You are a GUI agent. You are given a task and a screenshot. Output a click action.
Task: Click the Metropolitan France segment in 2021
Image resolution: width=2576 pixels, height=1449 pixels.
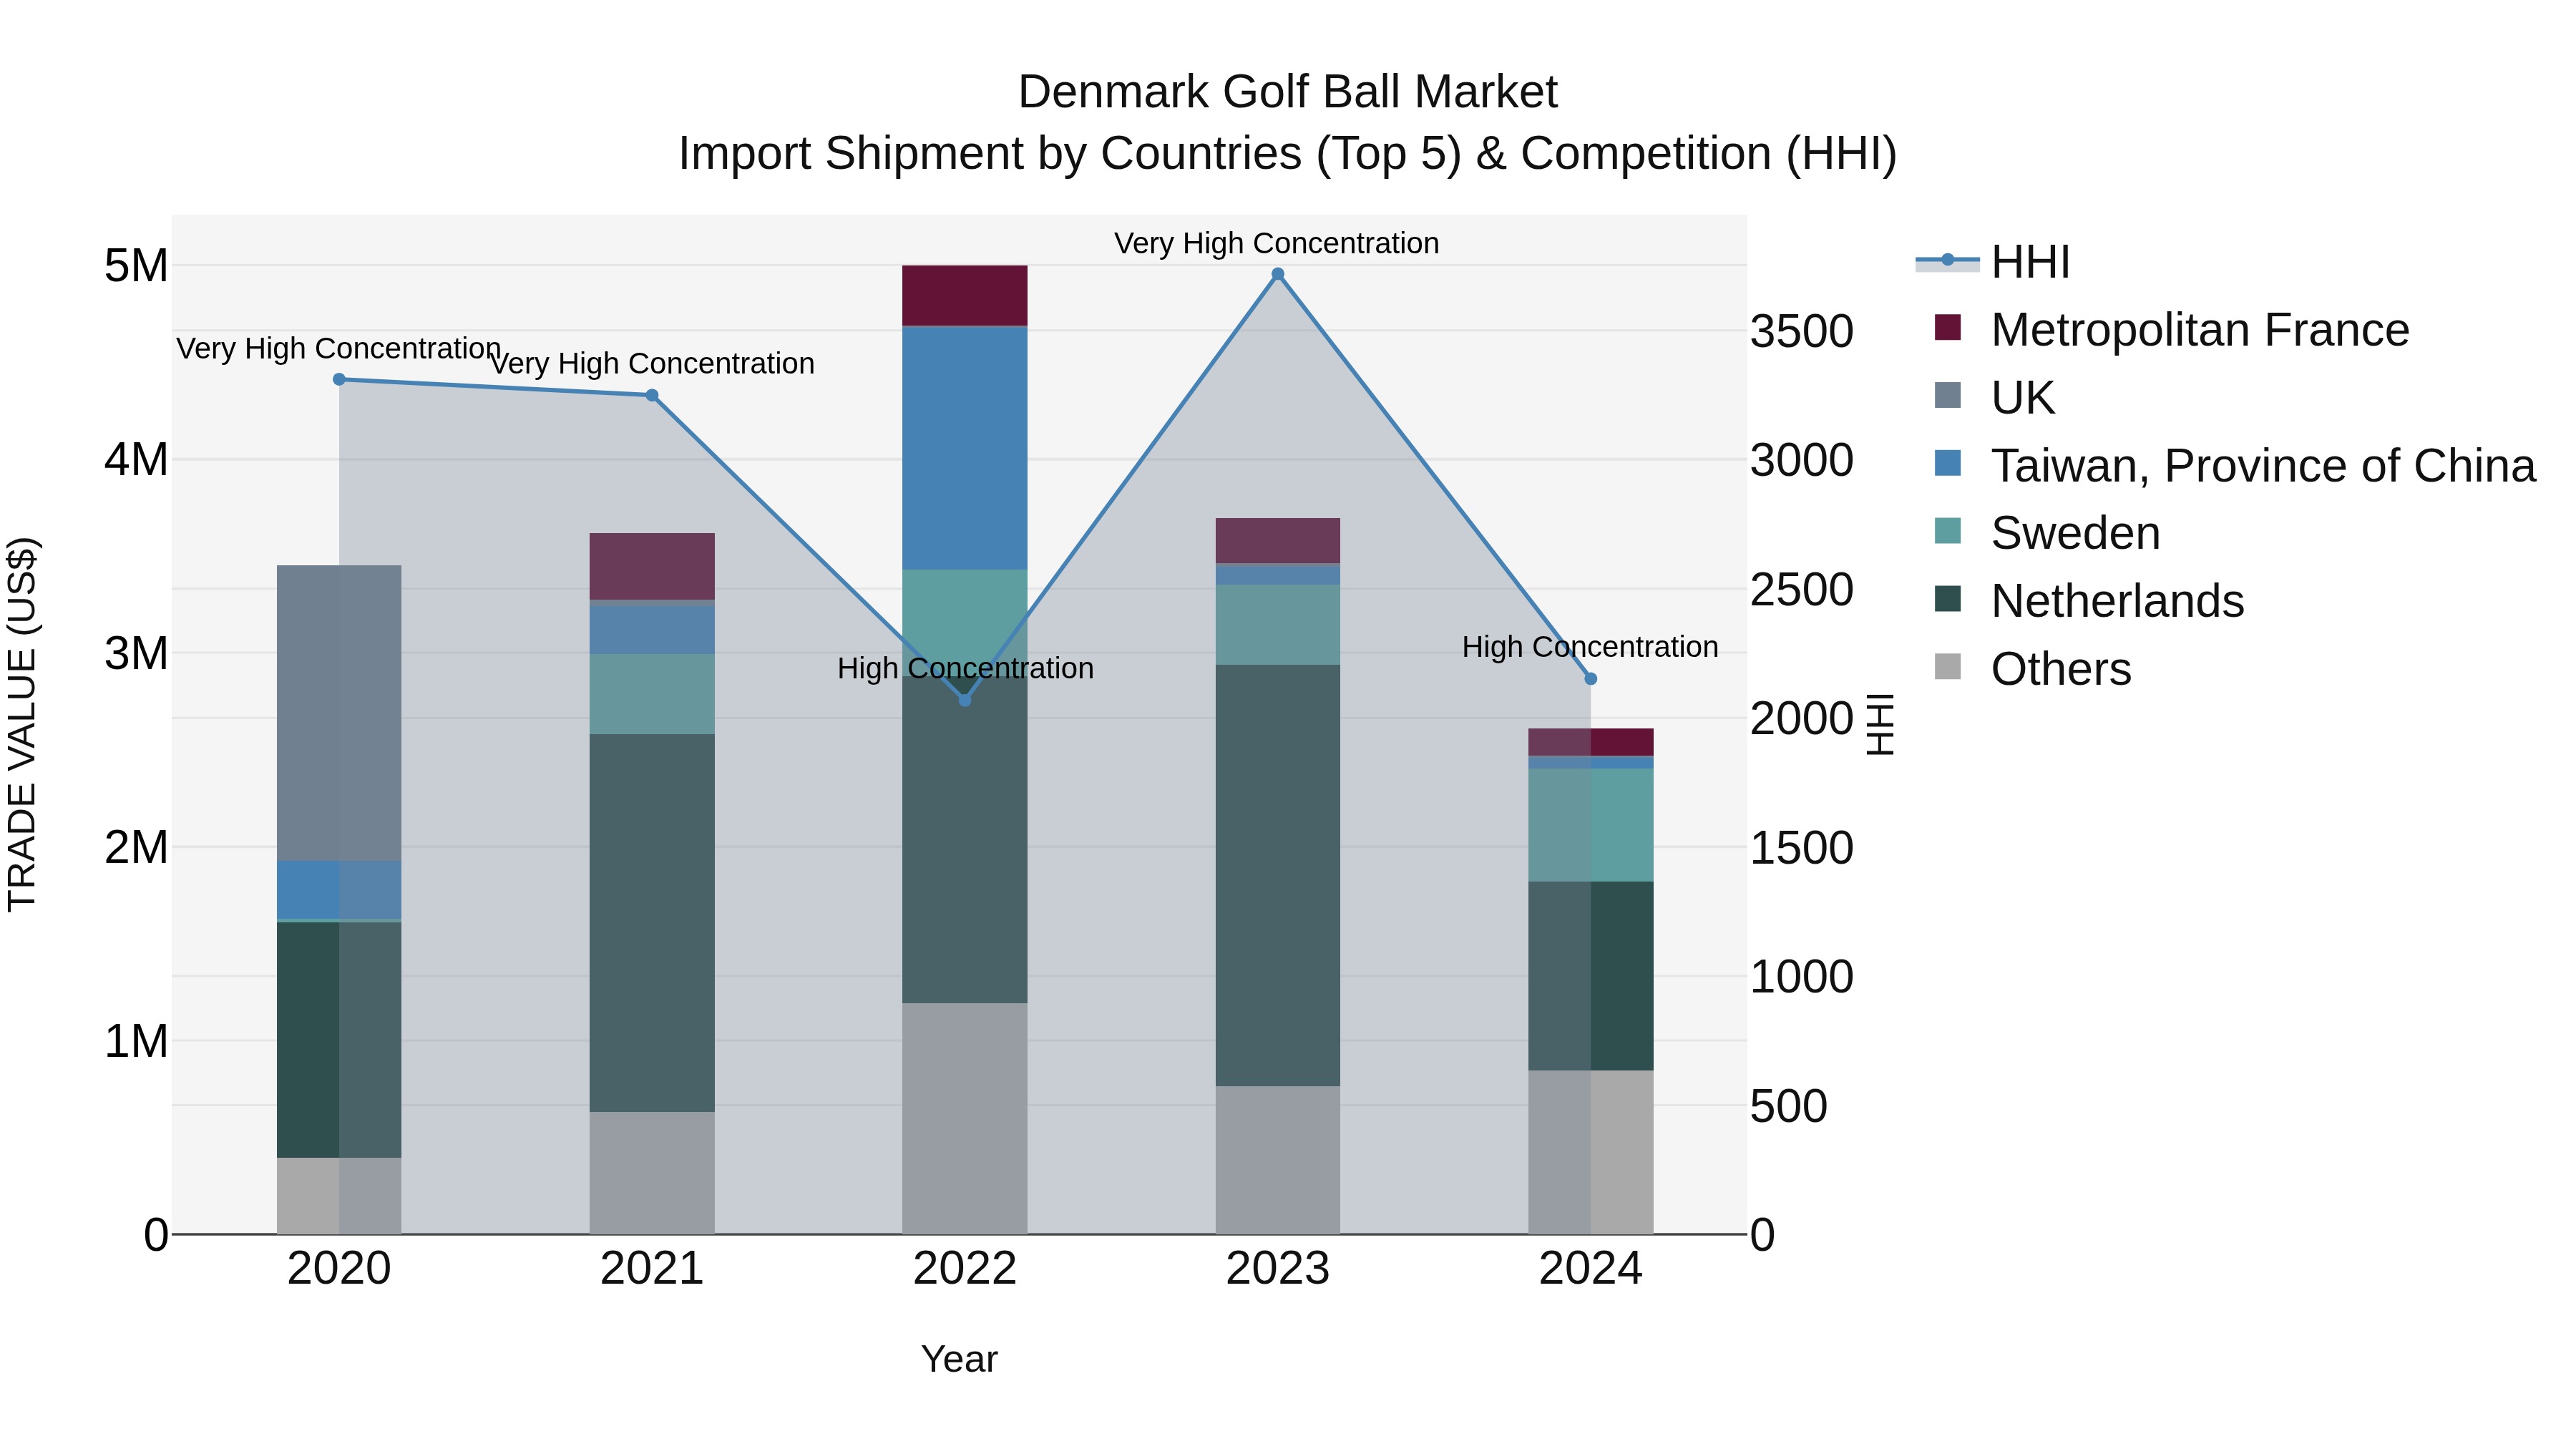(652, 566)
